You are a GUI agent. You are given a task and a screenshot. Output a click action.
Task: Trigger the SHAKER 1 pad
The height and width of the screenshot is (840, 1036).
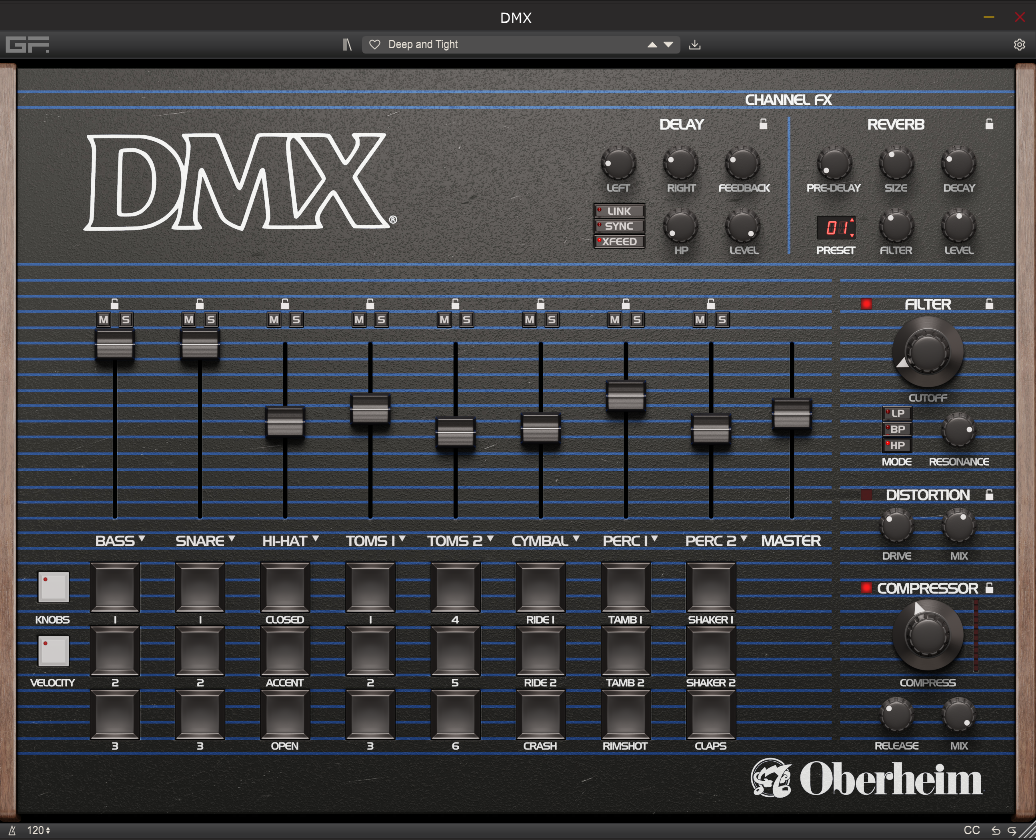[711, 587]
